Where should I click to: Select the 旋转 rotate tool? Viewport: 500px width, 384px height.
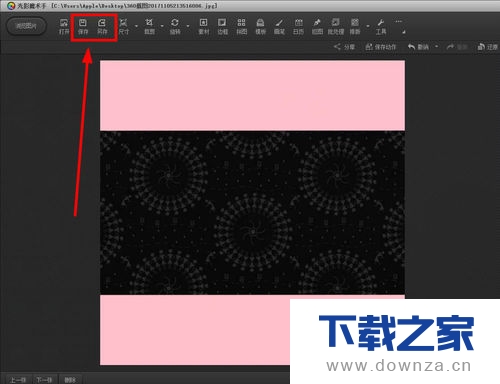click(175, 27)
